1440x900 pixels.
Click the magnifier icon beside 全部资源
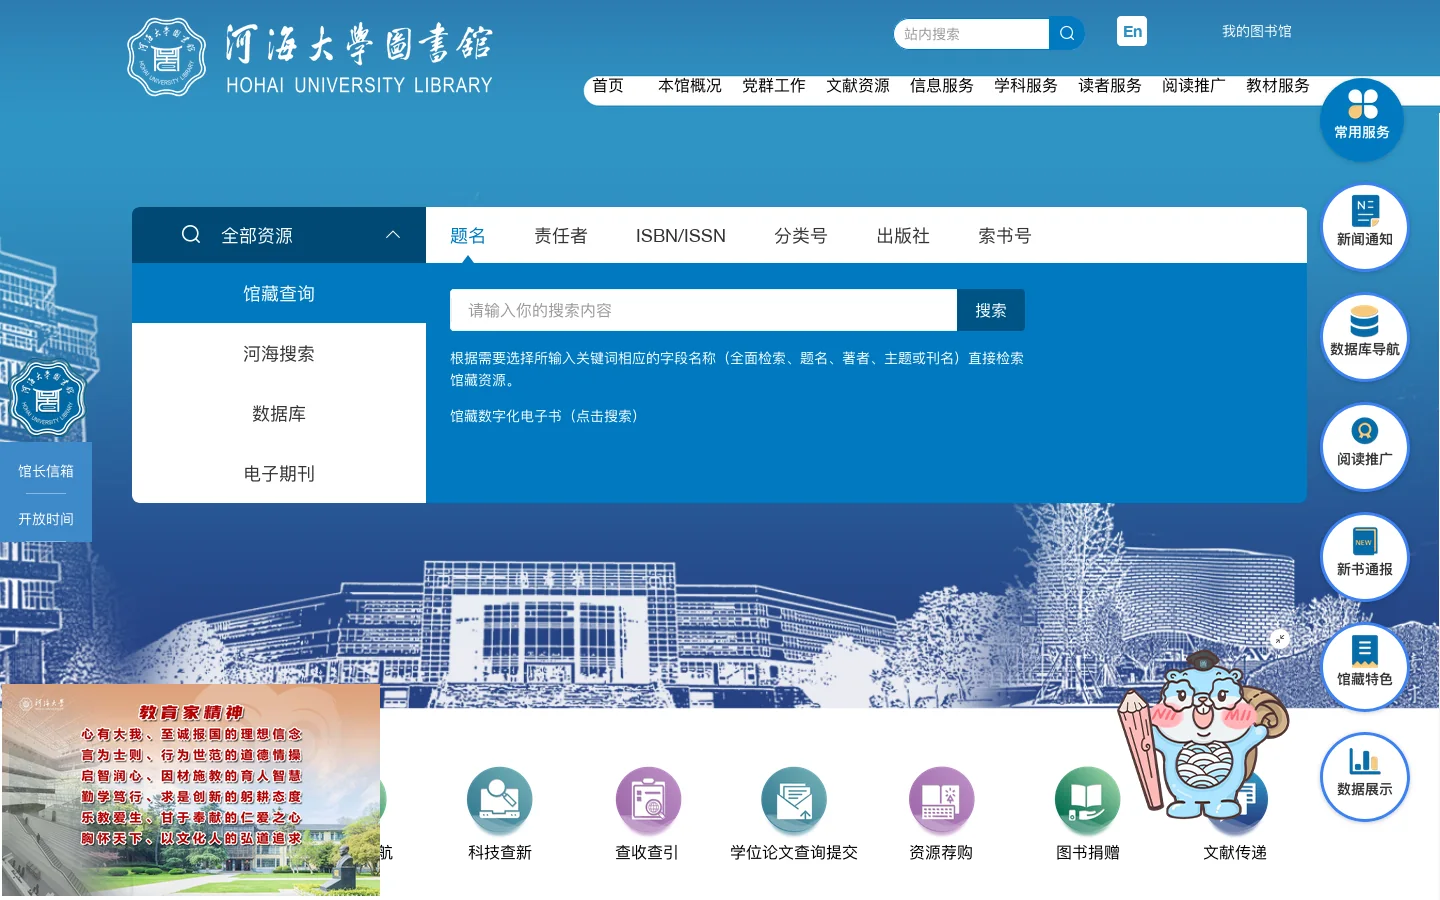191,234
